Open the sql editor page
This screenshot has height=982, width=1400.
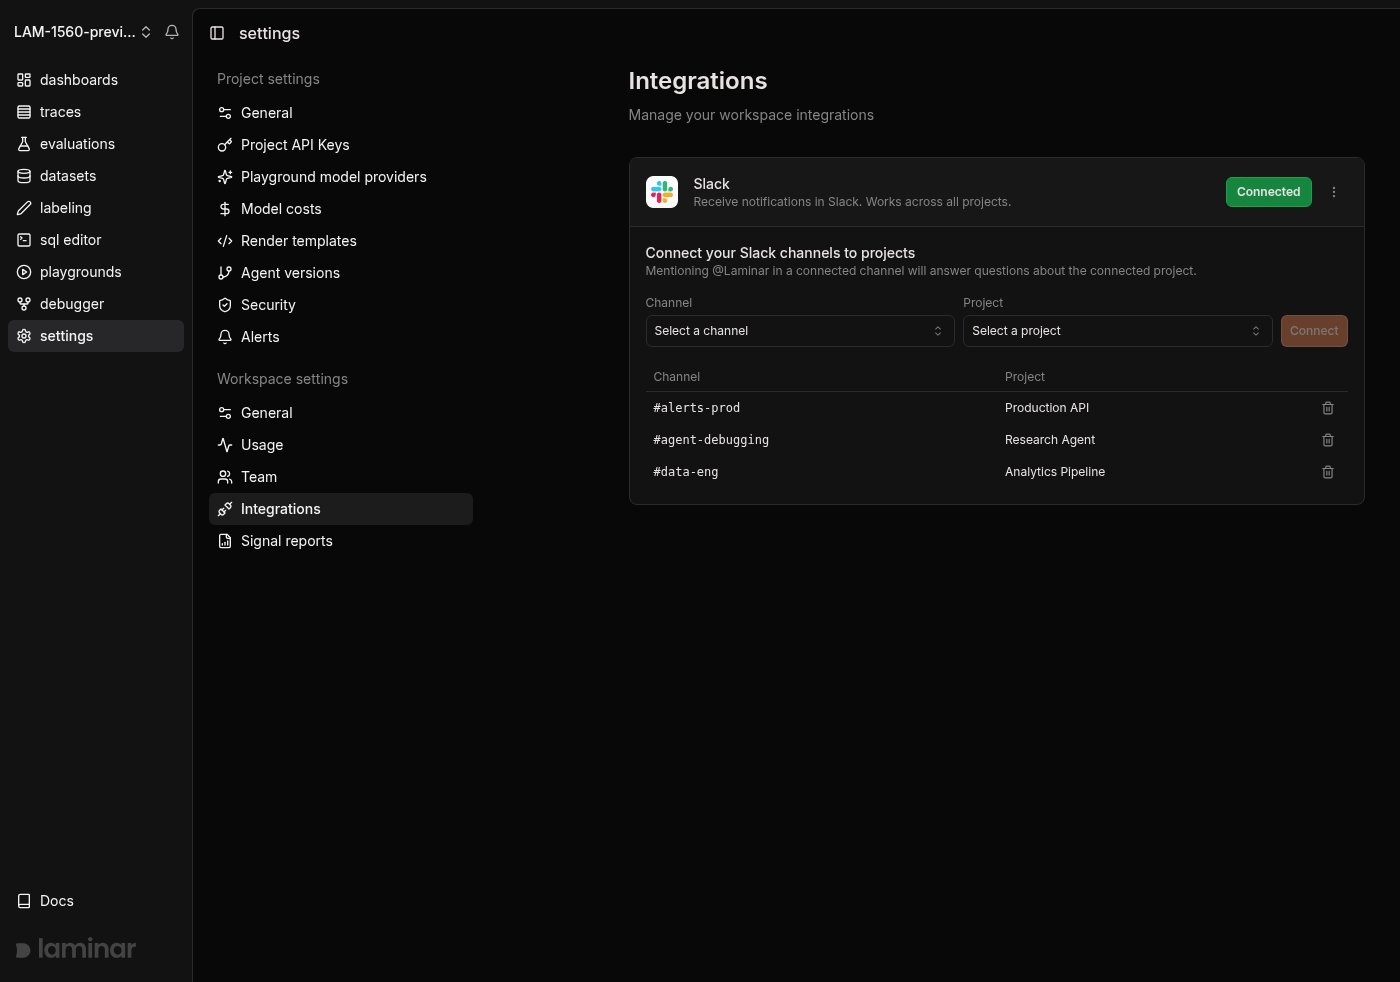coord(96,240)
